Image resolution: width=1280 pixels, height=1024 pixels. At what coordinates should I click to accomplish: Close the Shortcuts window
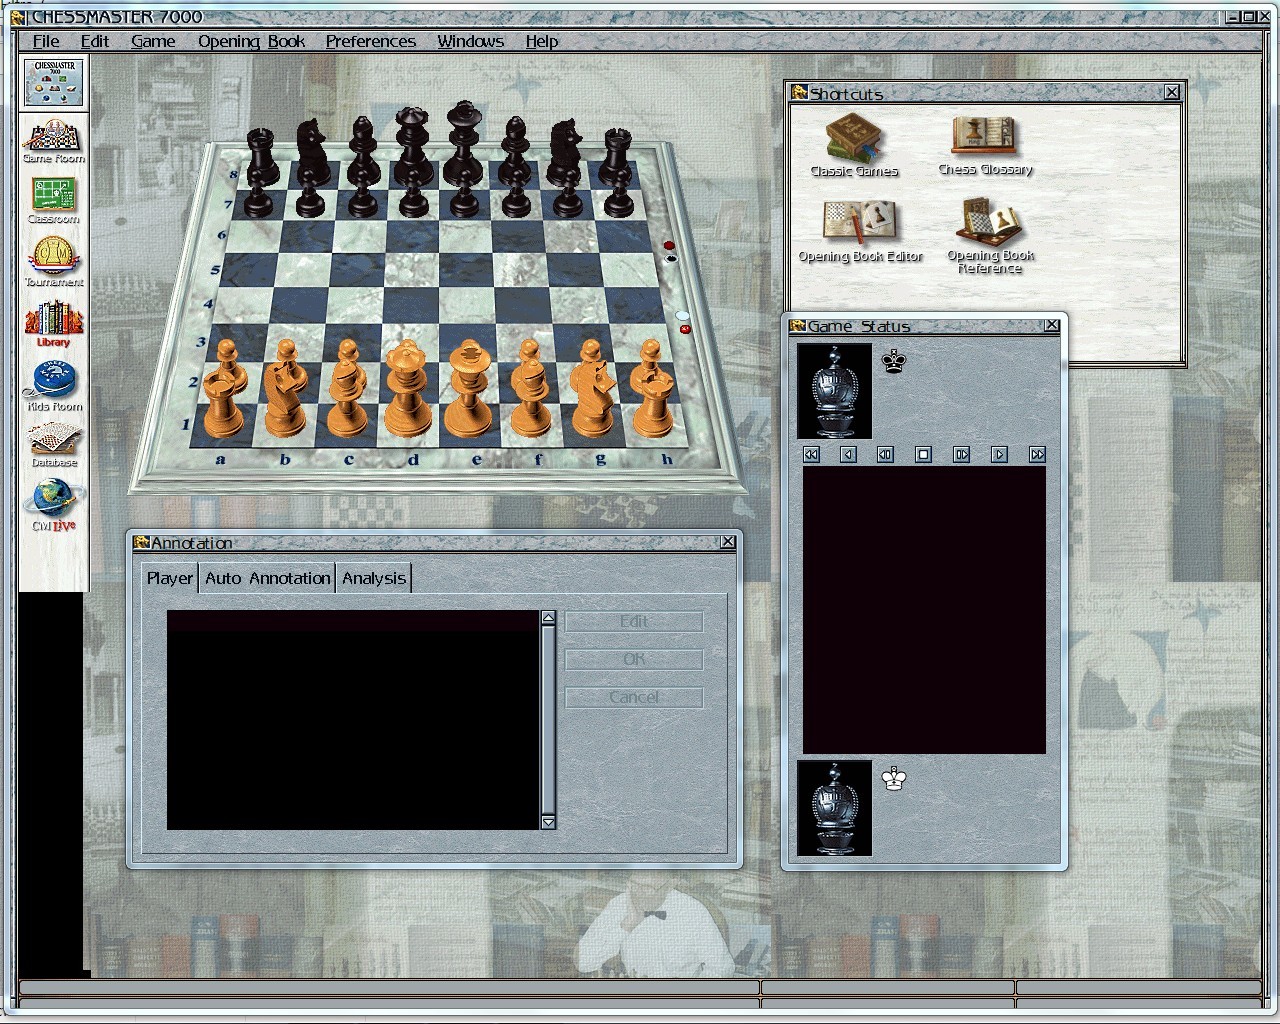pos(1172,92)
